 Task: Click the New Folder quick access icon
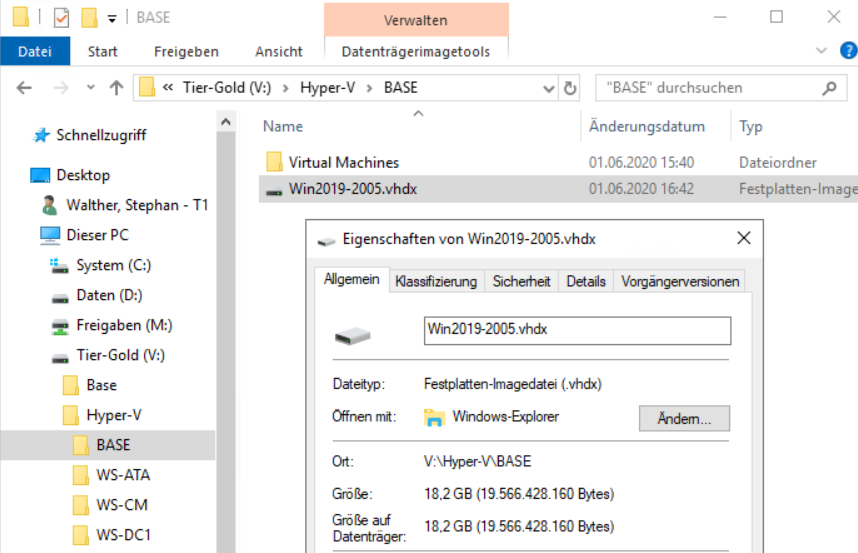click(x=89, y=18)
